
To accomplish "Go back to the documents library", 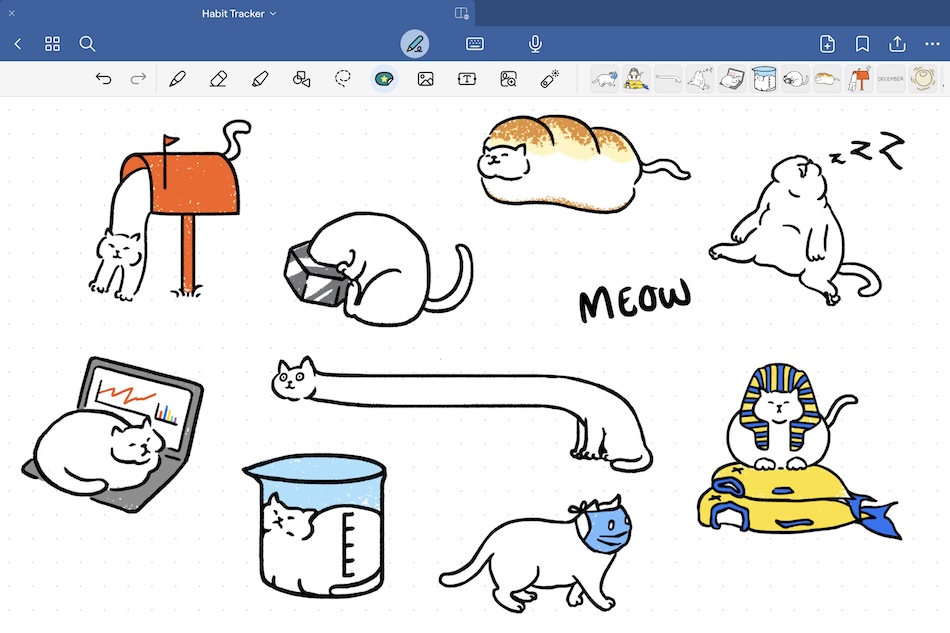I will (18, 44).
